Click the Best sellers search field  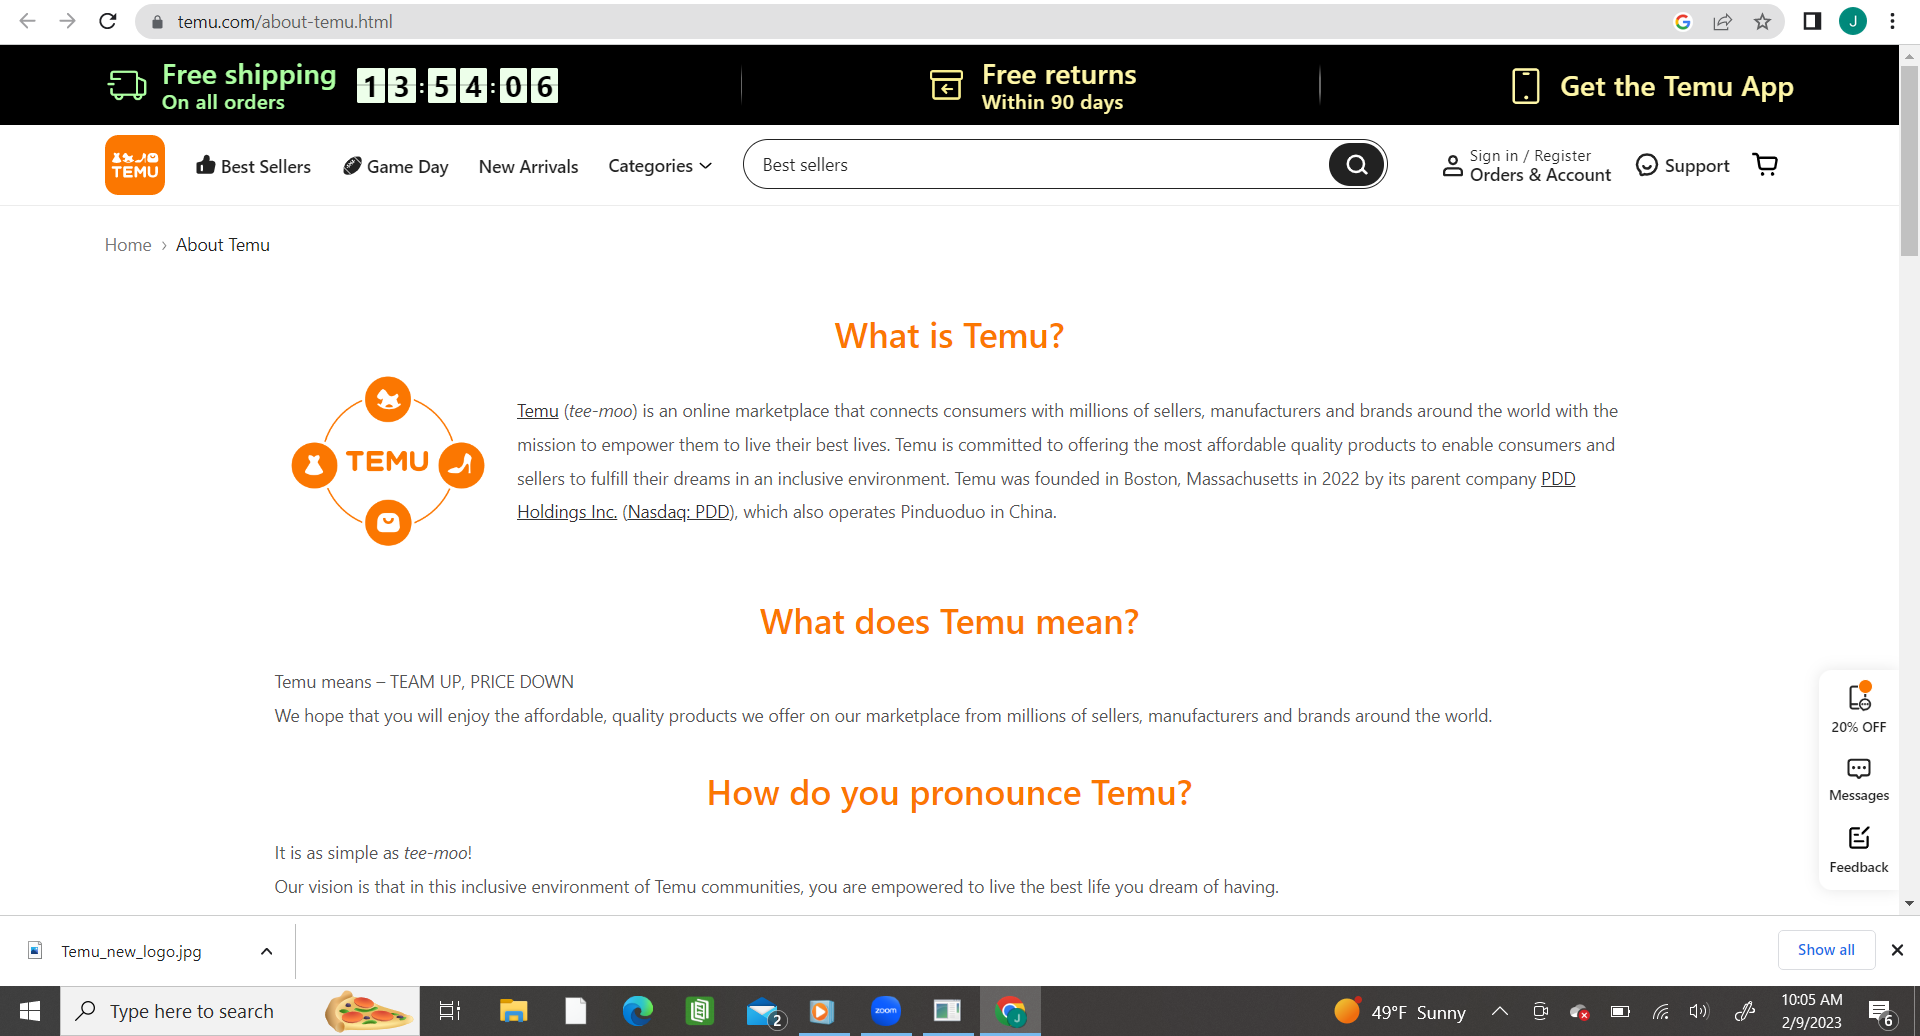coord(1035,165)
